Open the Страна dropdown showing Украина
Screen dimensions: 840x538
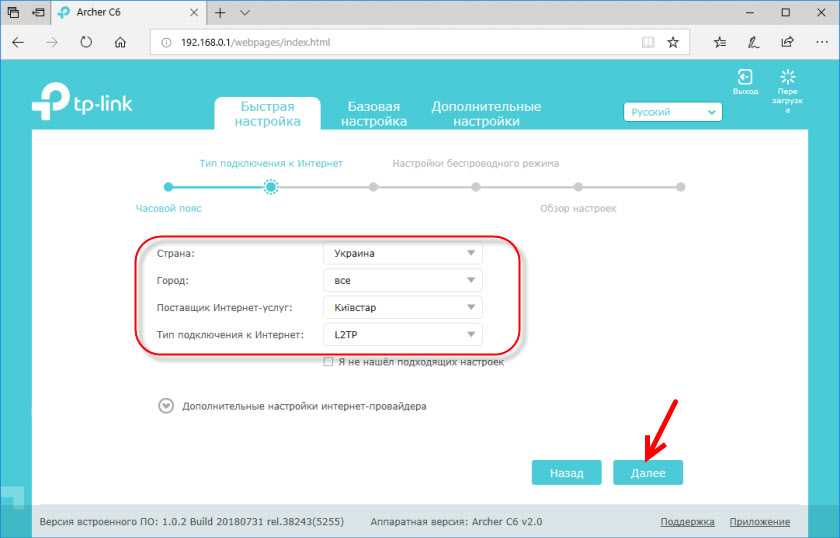402,253
